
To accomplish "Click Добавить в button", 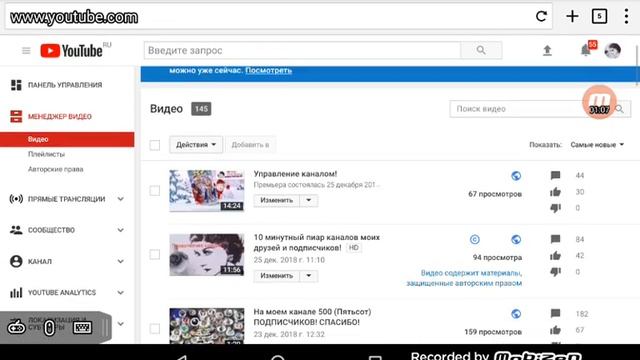I will pyautogui.click(x=250, y=145).
